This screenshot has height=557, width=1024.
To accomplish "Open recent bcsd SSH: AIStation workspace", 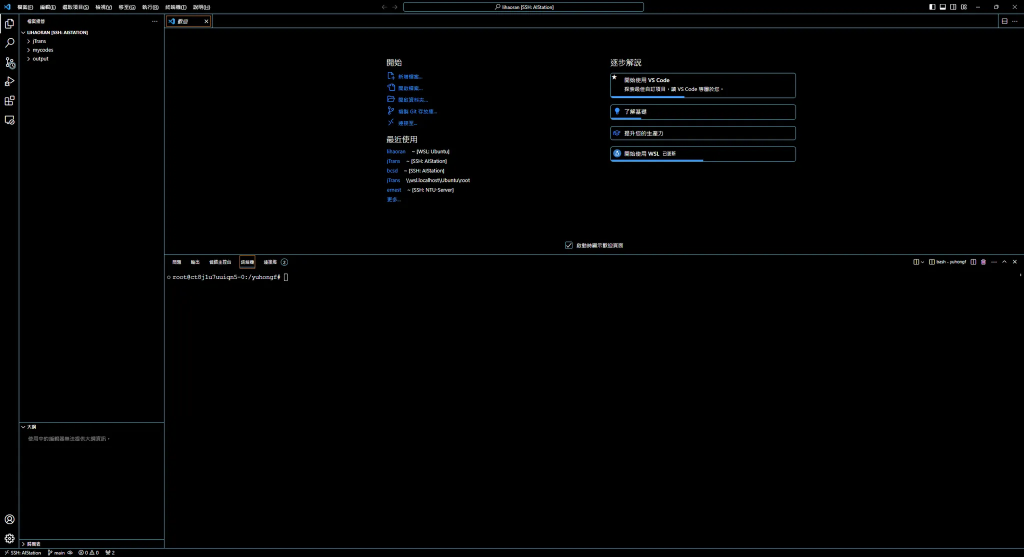I will tap(392, 171).
